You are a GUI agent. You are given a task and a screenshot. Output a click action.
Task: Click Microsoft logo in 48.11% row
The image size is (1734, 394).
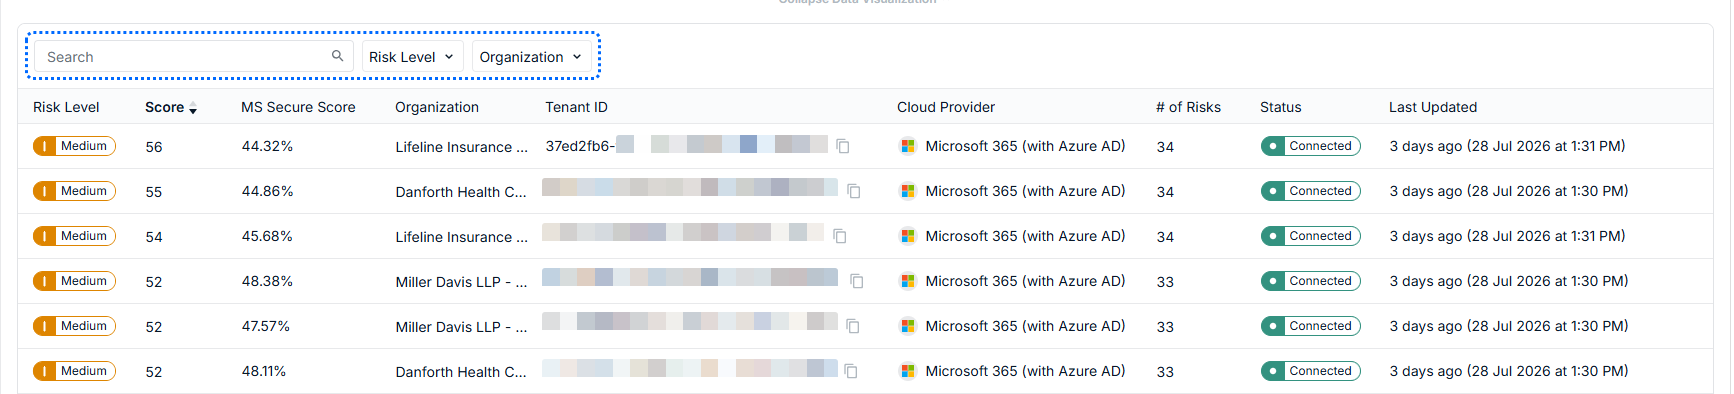[x=908, y=371]
